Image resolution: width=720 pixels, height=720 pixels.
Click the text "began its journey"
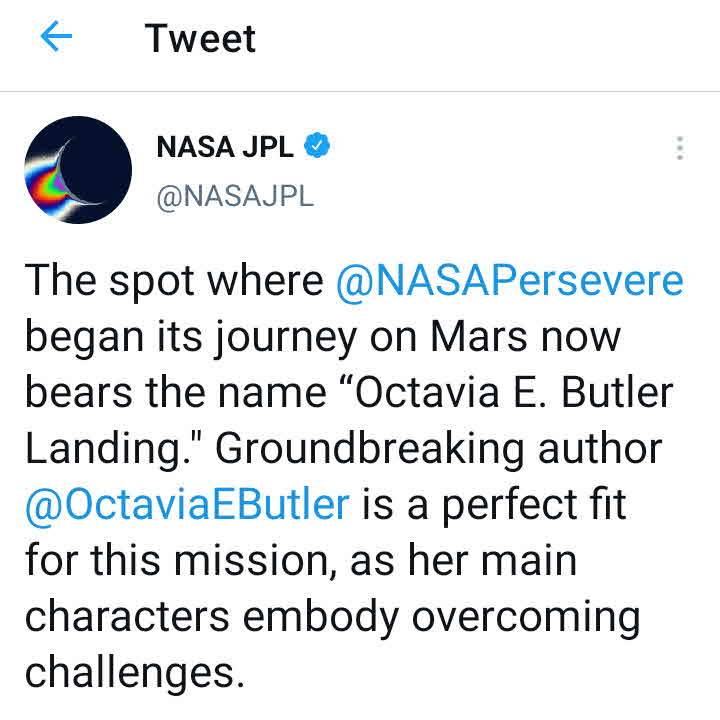(x=190, y=337)
